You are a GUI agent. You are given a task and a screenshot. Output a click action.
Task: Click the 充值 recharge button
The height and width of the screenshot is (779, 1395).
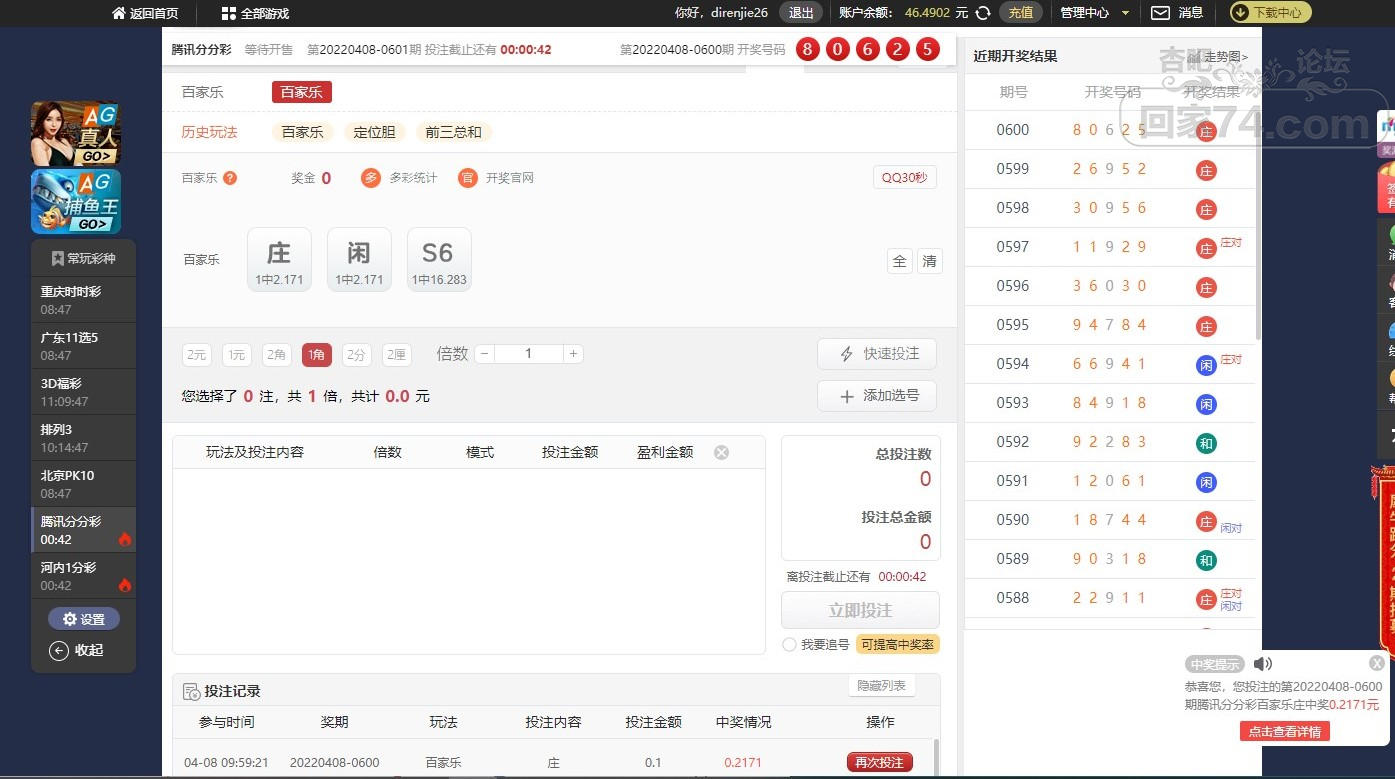click(x=1021, y=13)
